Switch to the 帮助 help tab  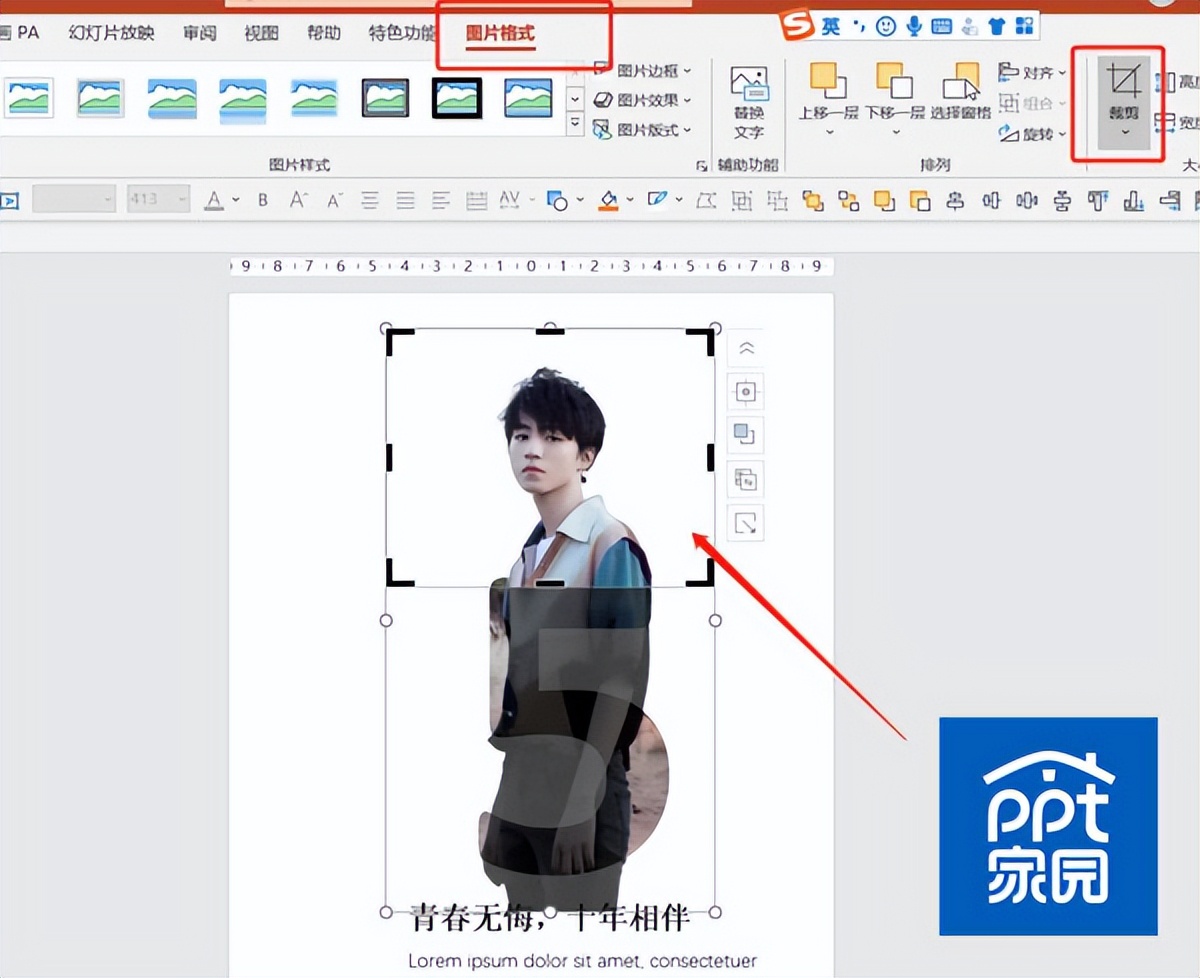323,33
